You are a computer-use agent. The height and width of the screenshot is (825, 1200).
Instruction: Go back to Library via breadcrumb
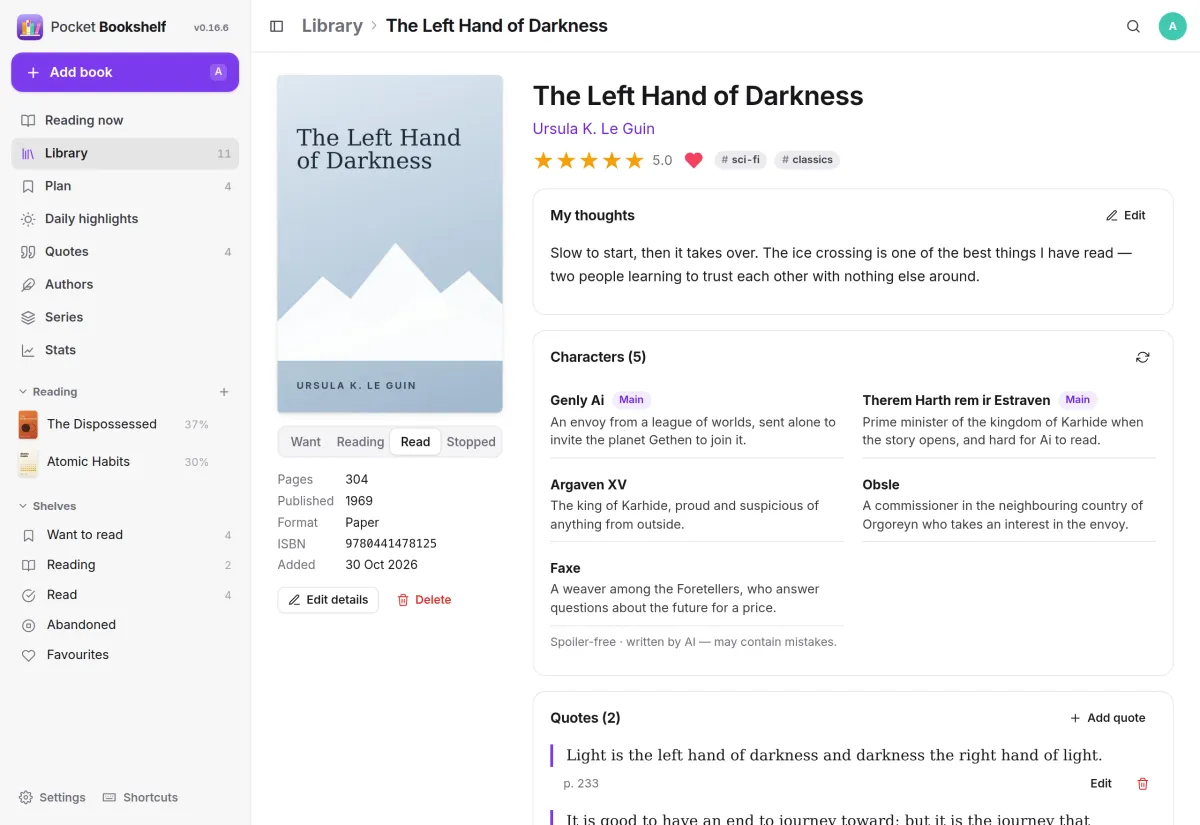click(332, 26)
